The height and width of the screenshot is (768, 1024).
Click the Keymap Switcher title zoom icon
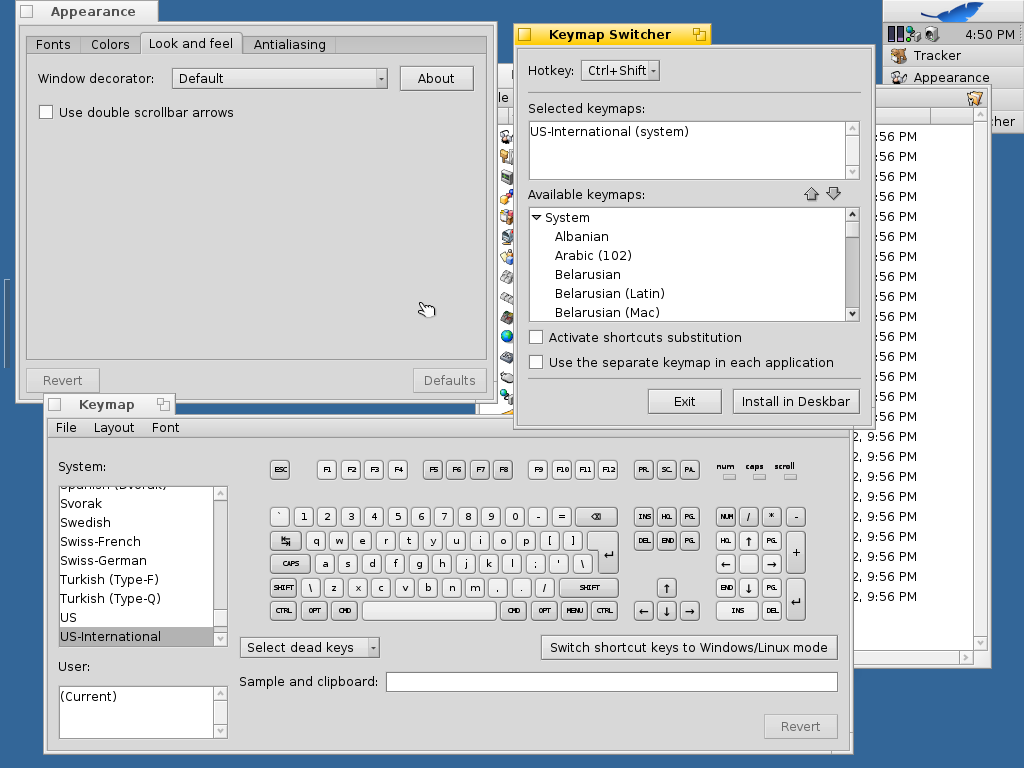tap(699, 35)
